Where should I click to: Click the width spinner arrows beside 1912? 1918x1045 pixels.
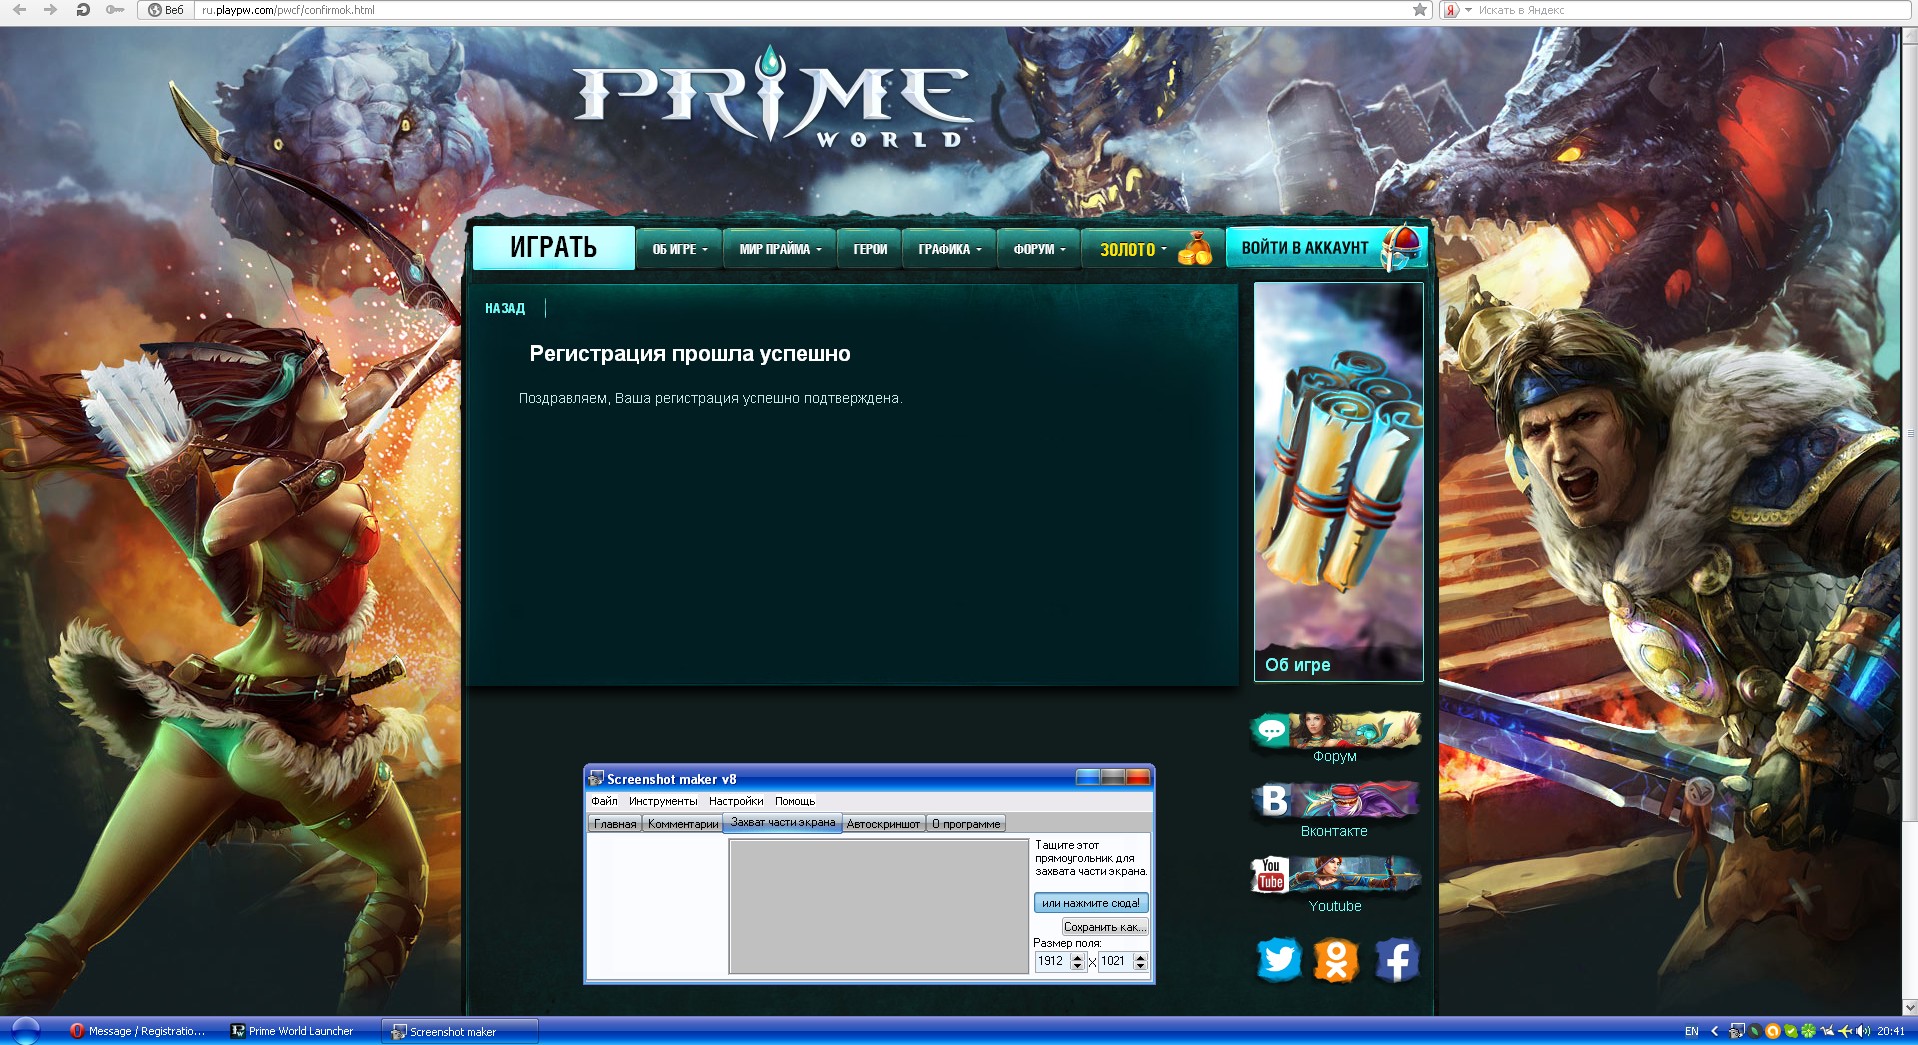click(x=1077, y=961)
